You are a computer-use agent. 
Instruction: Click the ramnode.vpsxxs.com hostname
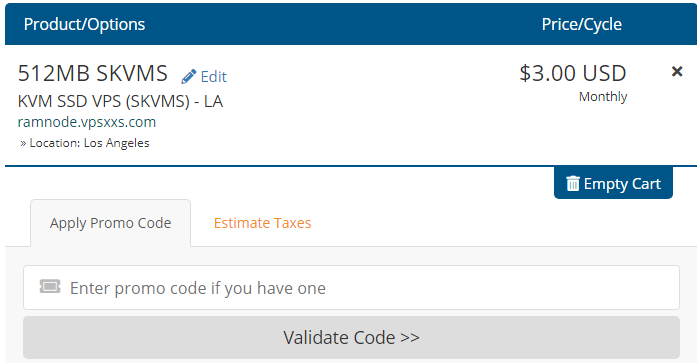click(x=87, y=122)
